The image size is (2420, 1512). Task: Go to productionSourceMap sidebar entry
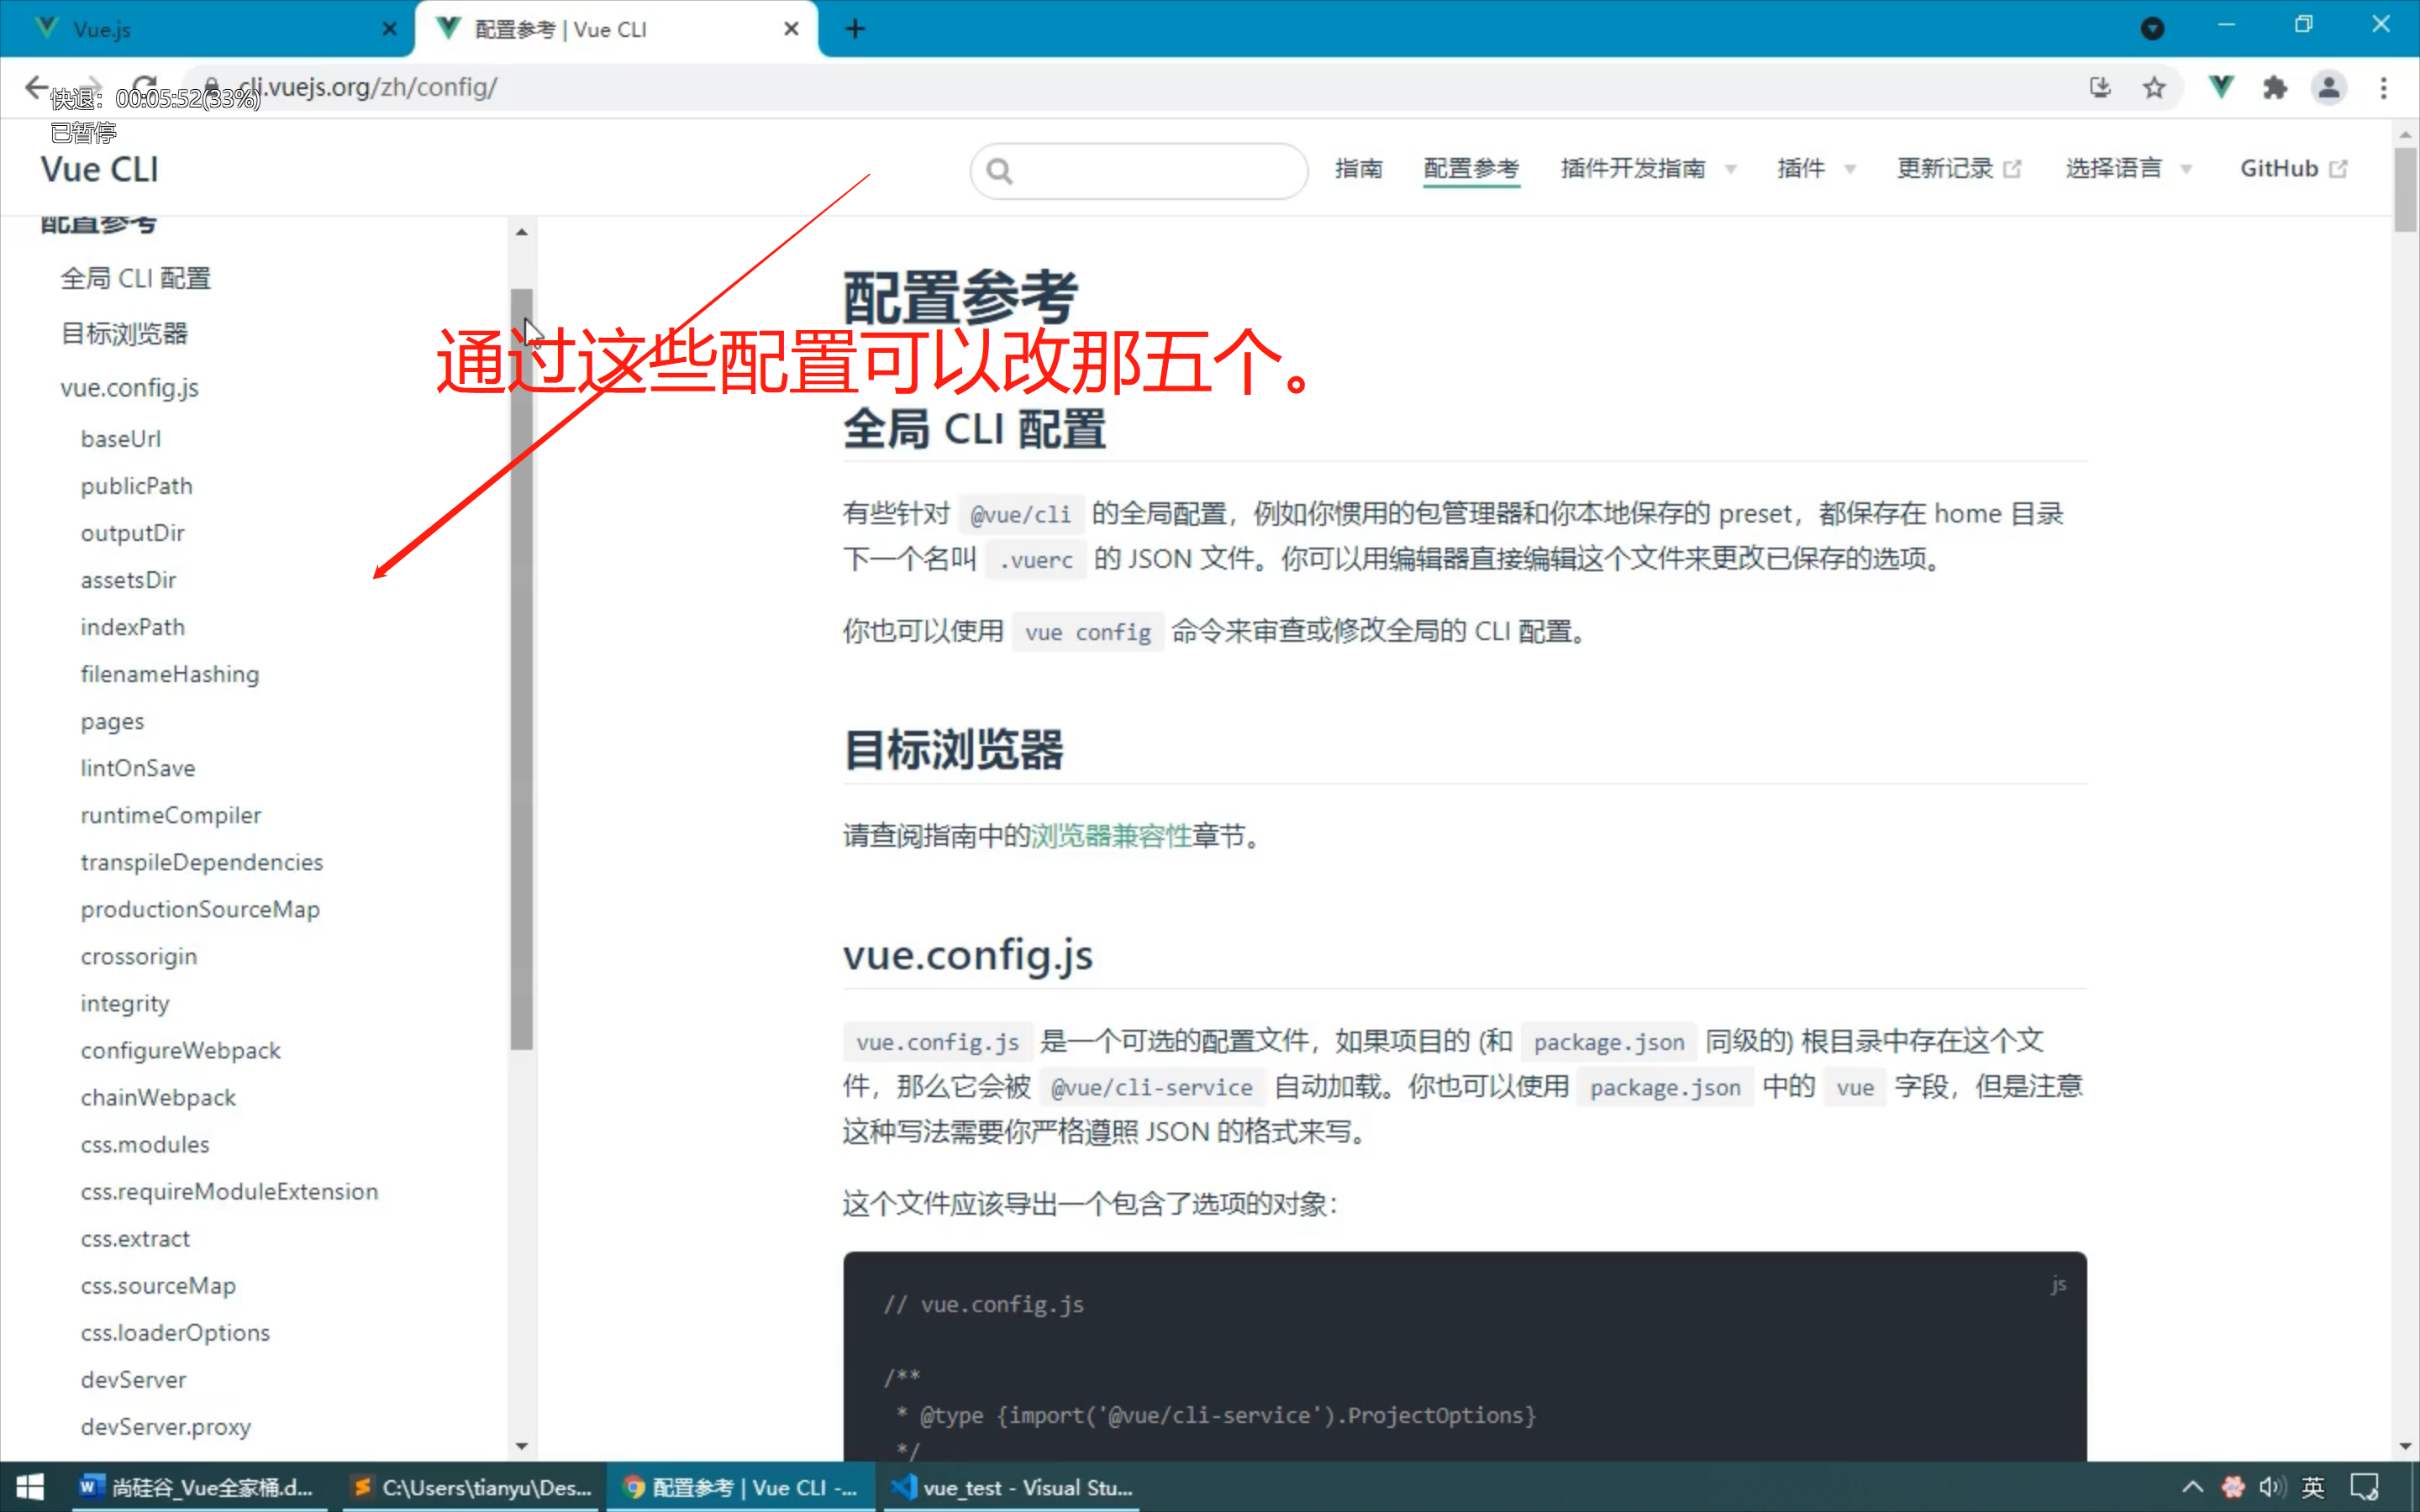tap(201, 910)
